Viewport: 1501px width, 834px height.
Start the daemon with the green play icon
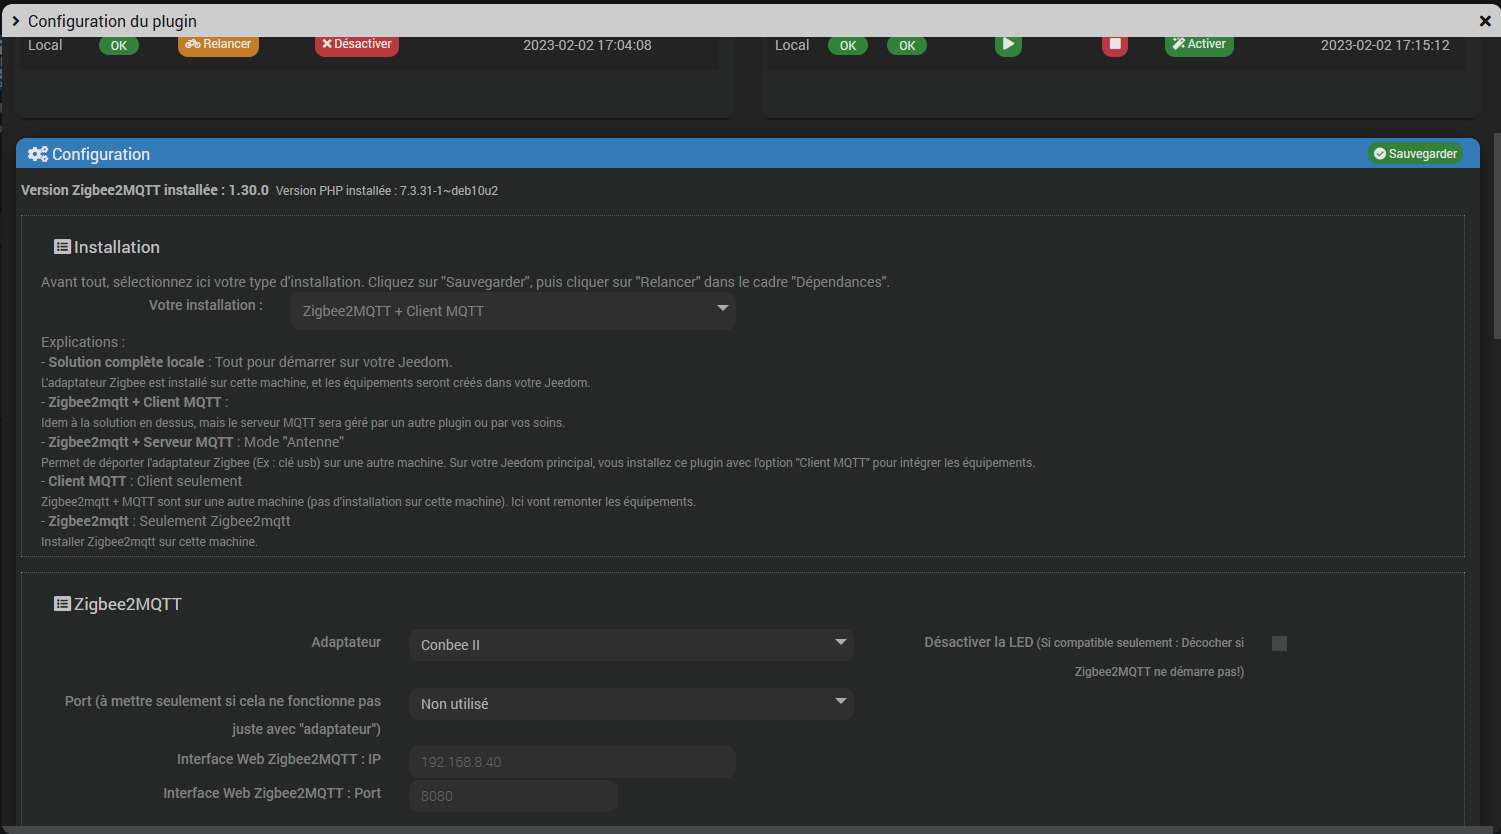click(x=1008, y=44)
